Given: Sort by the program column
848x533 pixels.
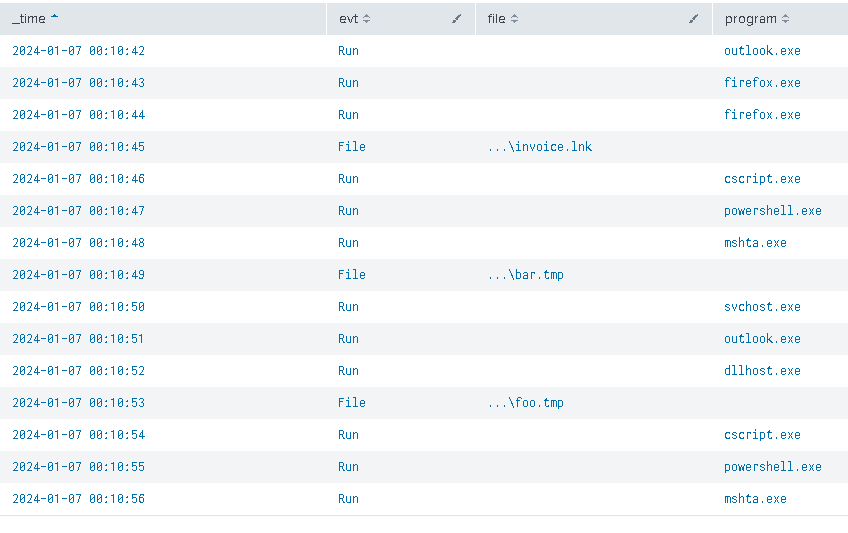Looking at the screenshot, I should click(x=786, y=19).
